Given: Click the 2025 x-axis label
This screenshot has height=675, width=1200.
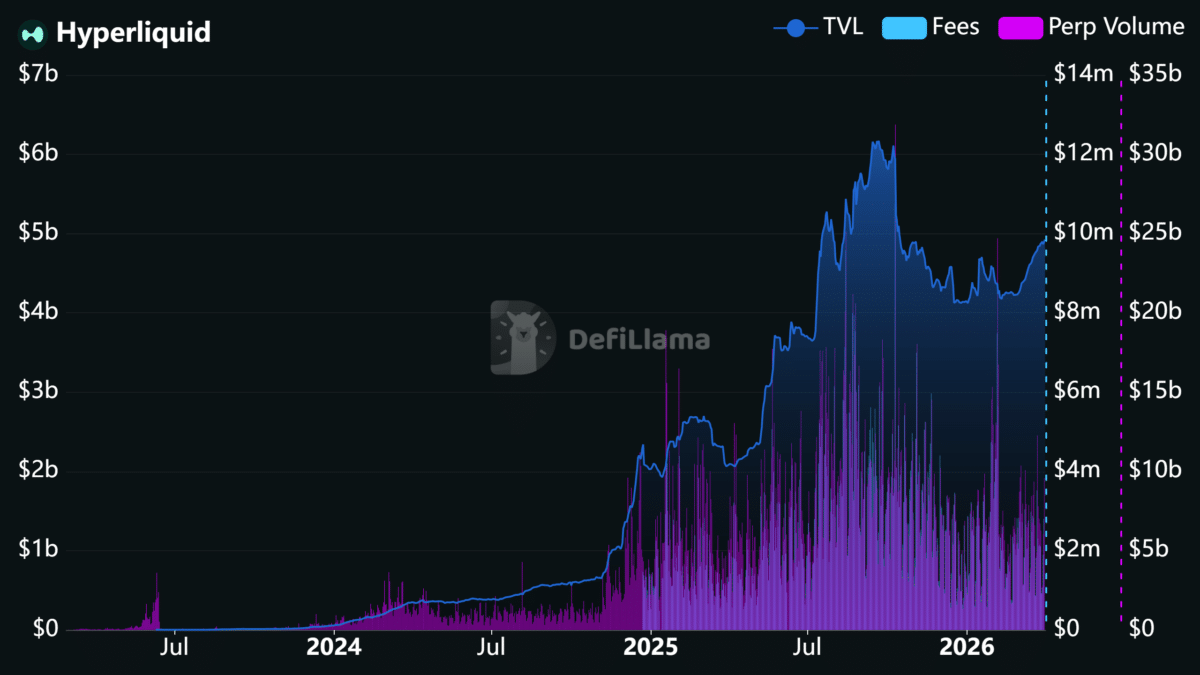Looking at the screenshot, I should [x=650, y=647].
